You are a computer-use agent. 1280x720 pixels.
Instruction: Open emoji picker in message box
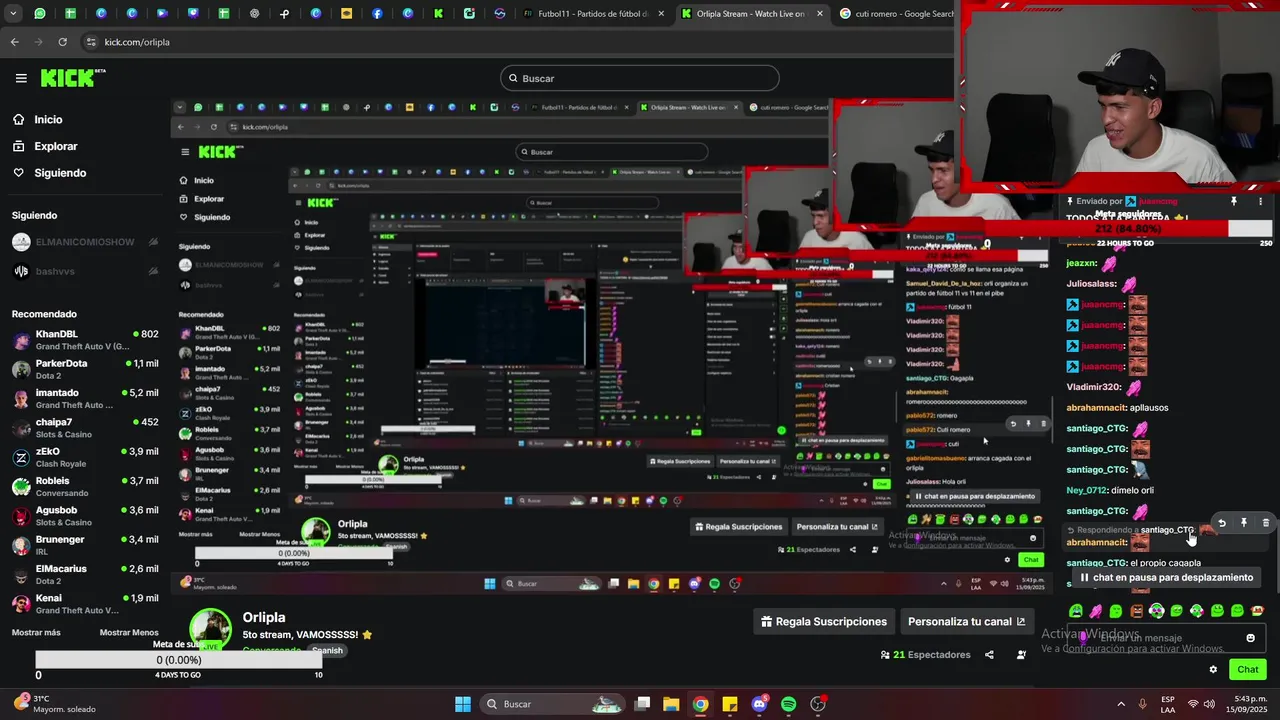1250,638
